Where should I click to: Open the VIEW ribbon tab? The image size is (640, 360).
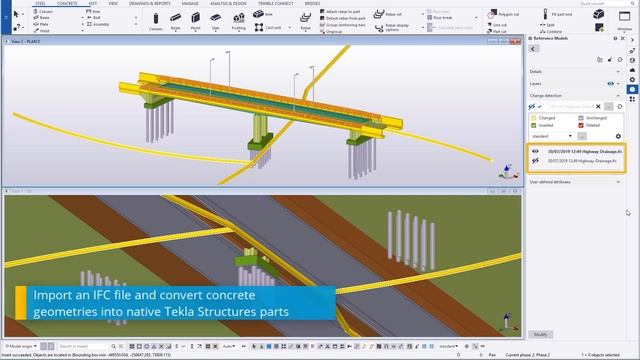(x=113, y=3)
